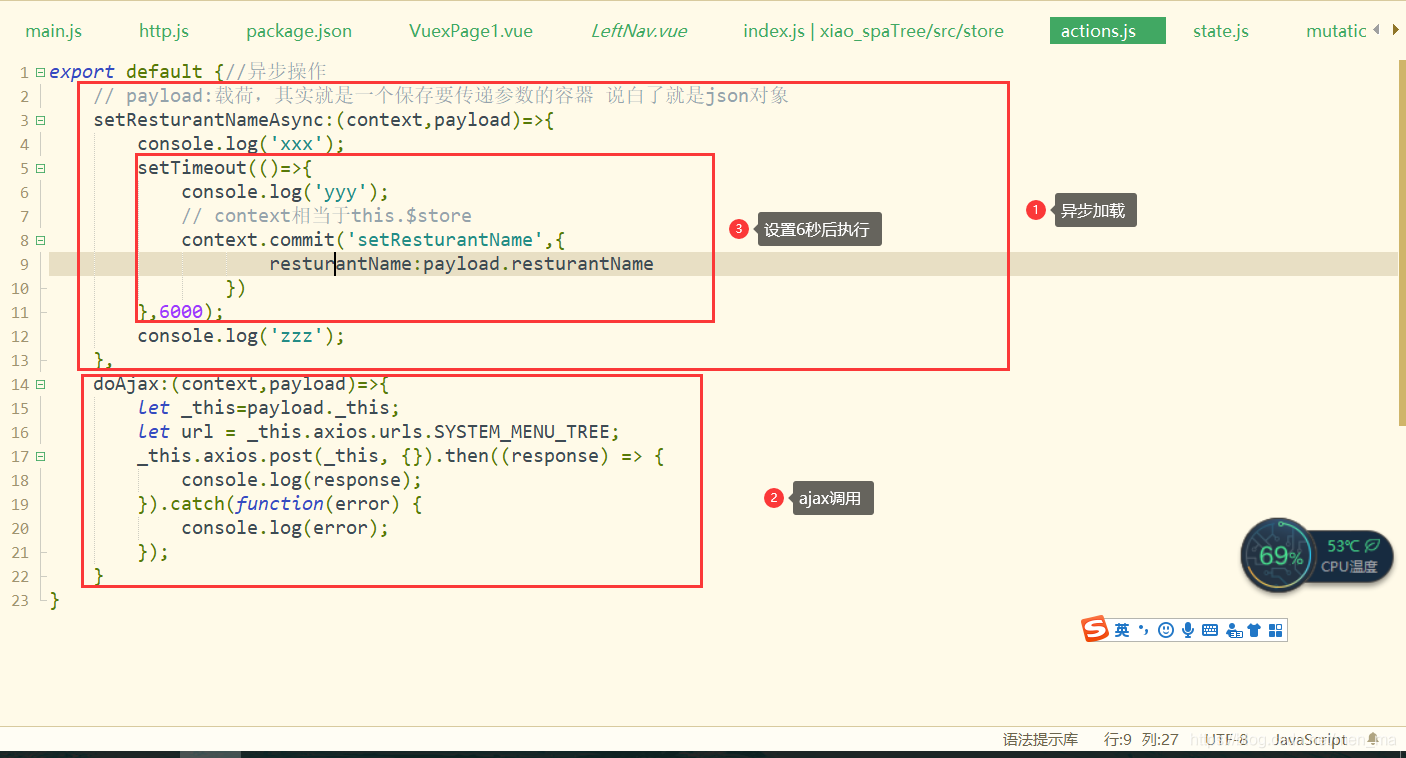
Task: Place cursor in console.log('xxx') line
Action: coord(241,144)
